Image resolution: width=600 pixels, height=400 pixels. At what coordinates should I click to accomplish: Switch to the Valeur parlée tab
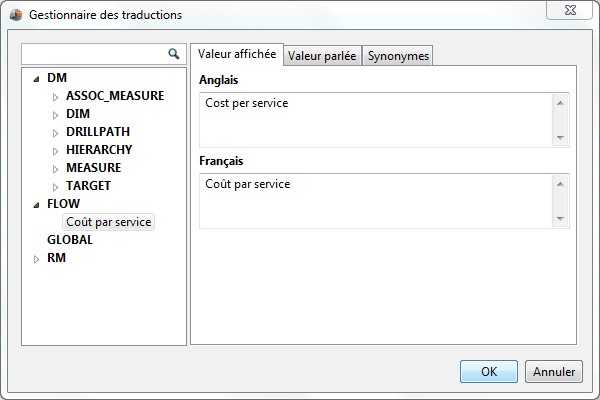click(x=322, y=56)
